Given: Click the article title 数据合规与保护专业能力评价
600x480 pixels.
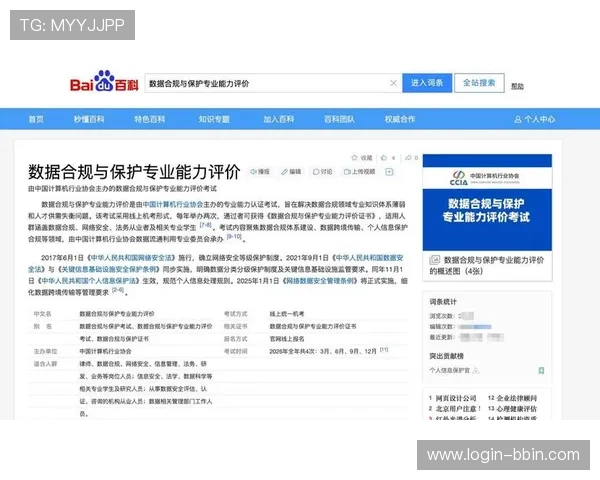Looking at the screenshot, I should [x=134, y=172].
